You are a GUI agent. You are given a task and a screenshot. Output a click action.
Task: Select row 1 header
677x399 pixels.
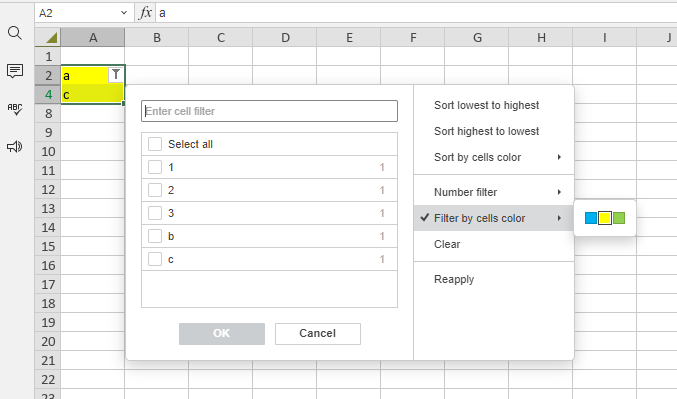(48, 56)
